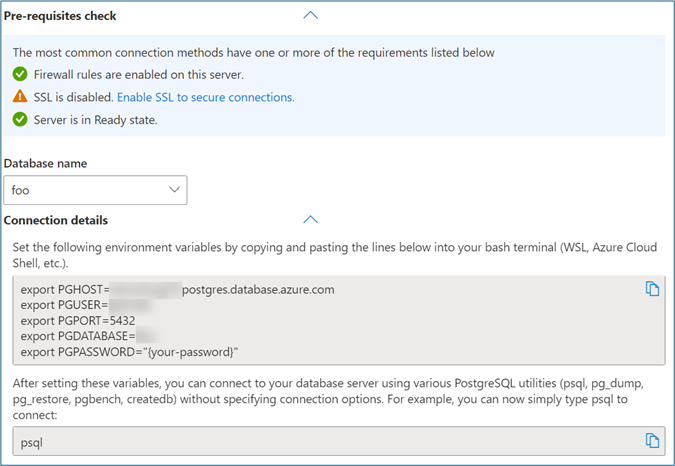675x466 pixels.
Task: Click the export PGPORT=5432 line
Action: point(77,320)
